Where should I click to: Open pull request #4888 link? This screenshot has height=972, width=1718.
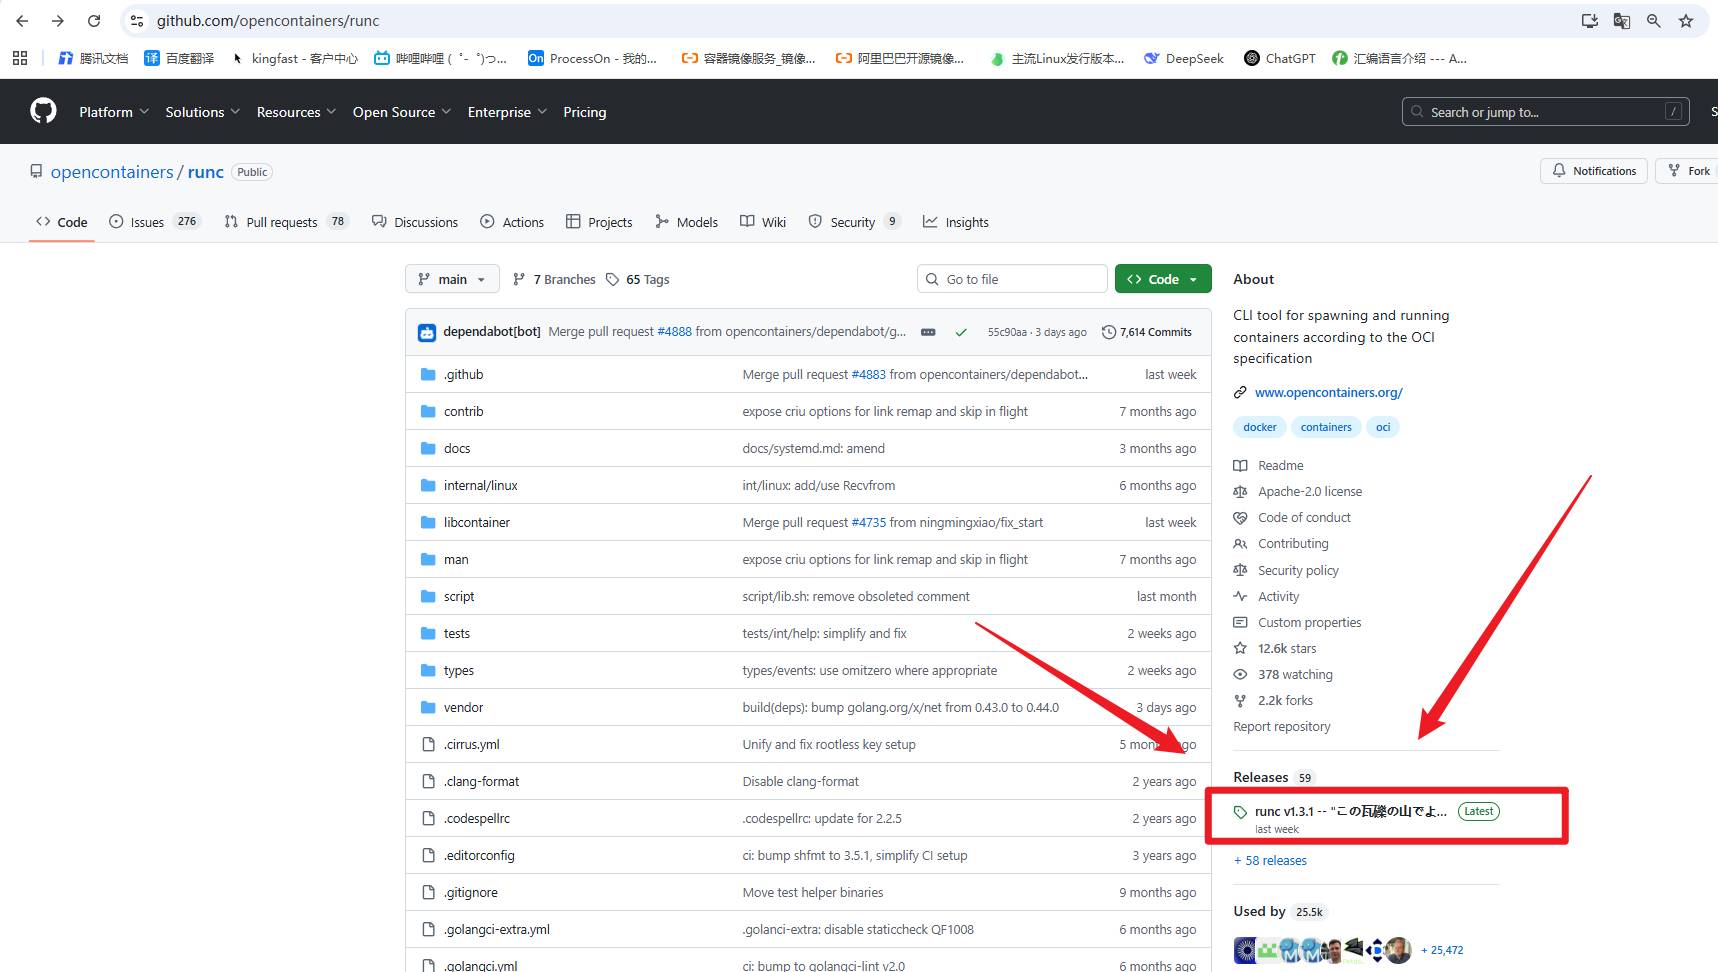pyautogui.click(x=674, y=332)
